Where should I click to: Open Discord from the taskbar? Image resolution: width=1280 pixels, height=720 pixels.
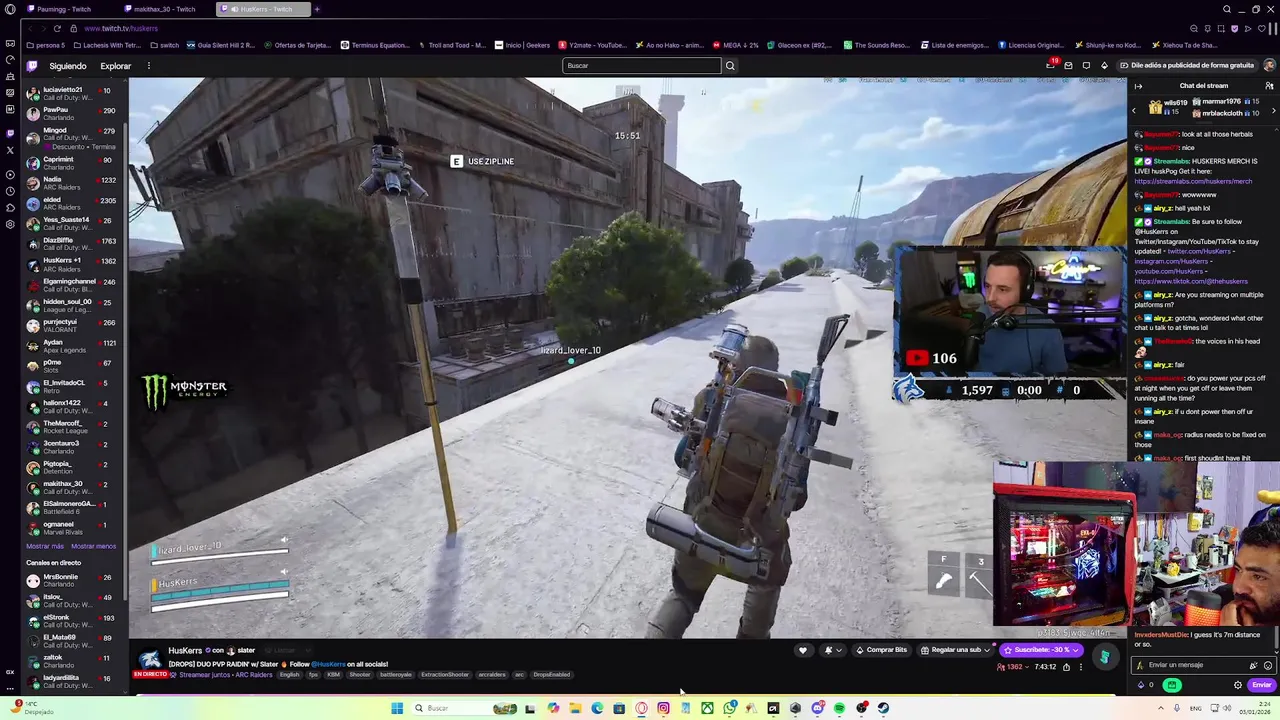tap(817, 708)
